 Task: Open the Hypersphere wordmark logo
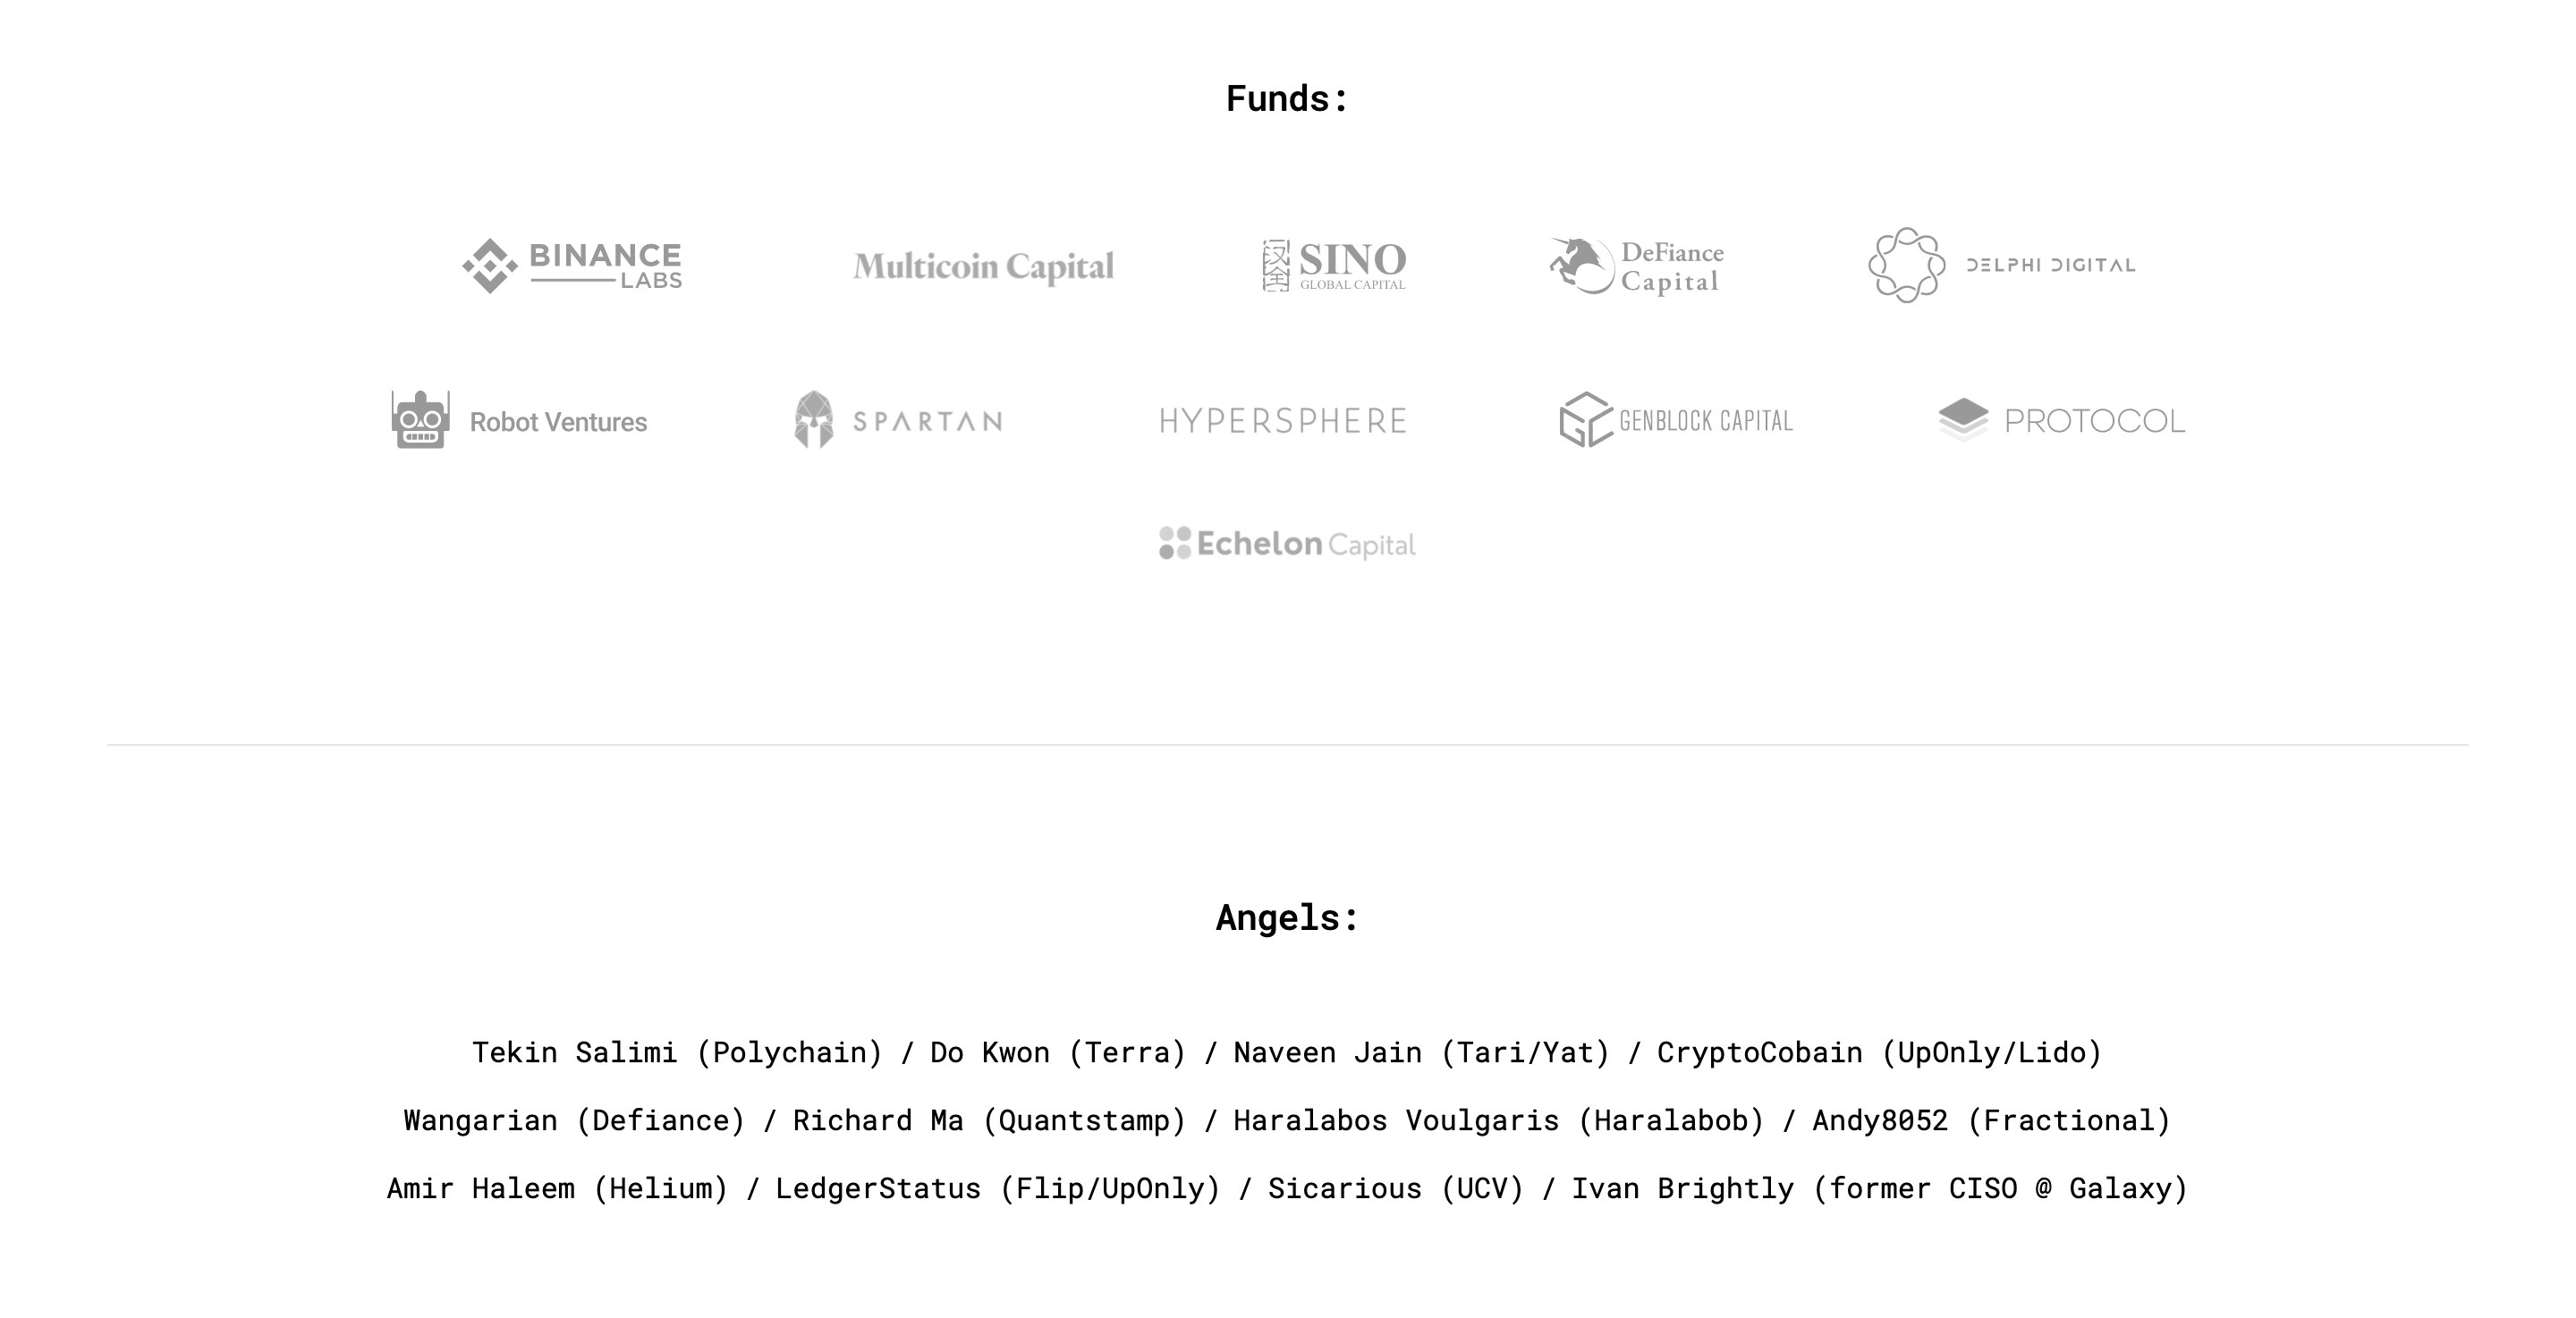[x=1283, y=421]
